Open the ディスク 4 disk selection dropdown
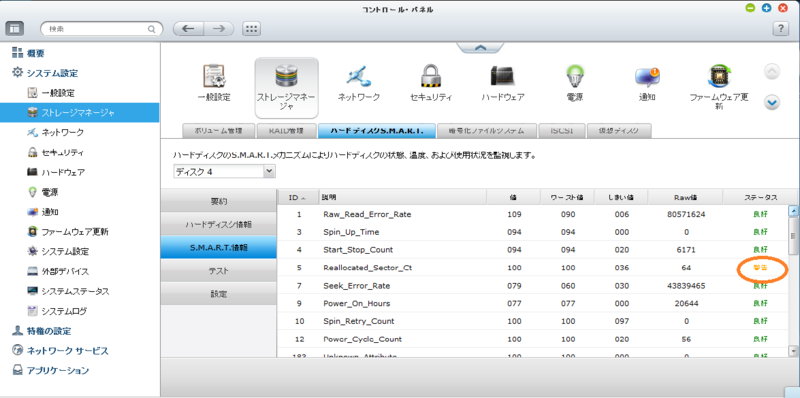 click(x=224, y=172)
